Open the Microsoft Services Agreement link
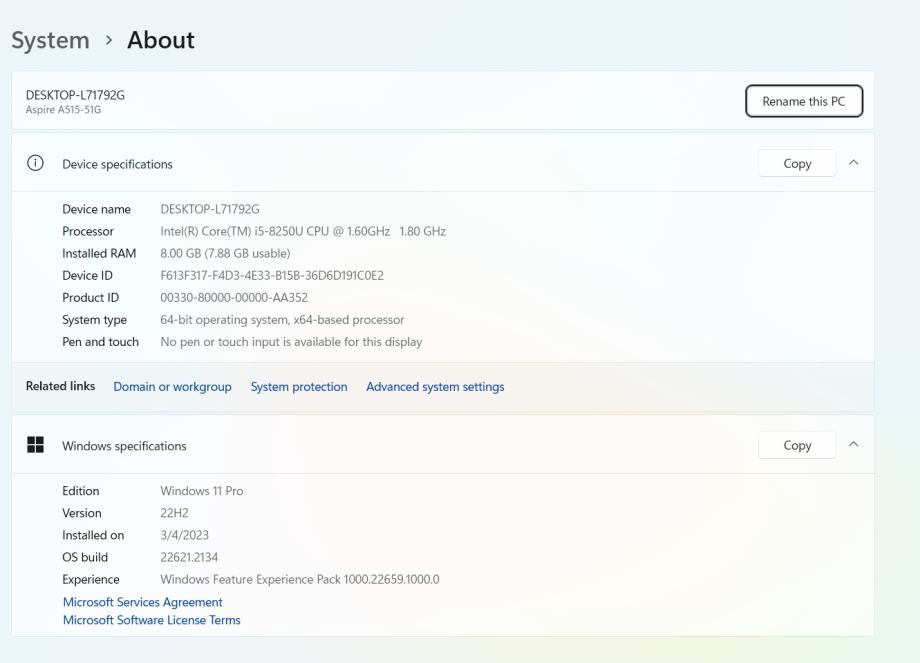Screen dimensions: 920x663 pos(142,602)
